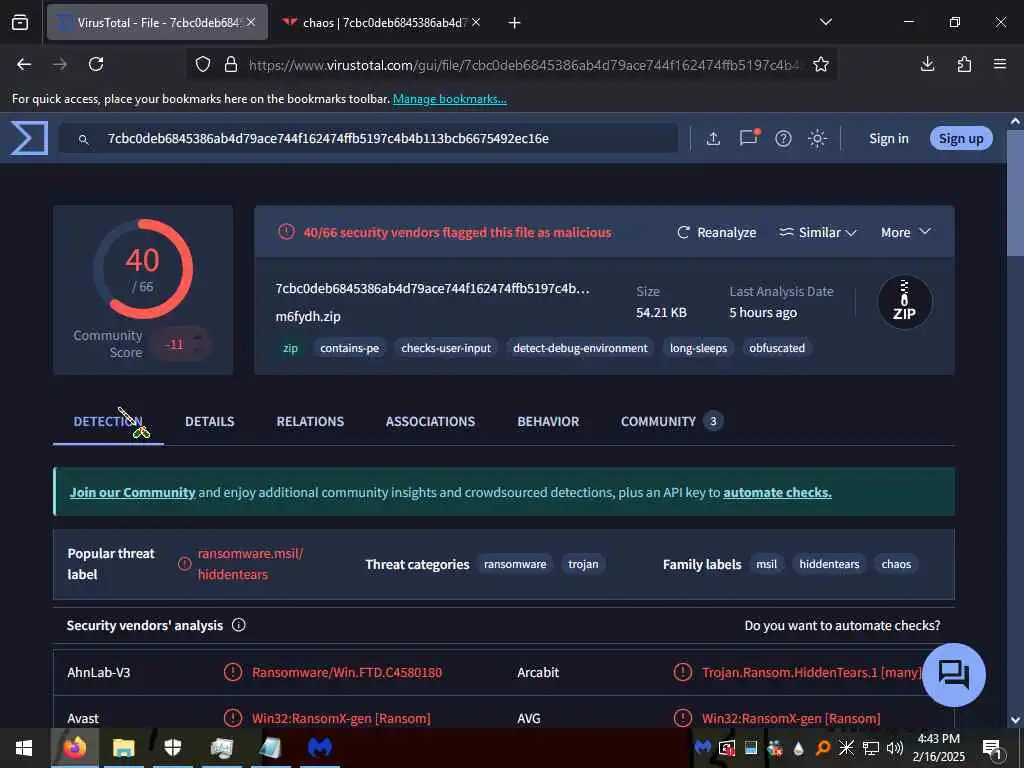
Task: Switch to the RELATIONS tab
Action: [x=310, y=422]
